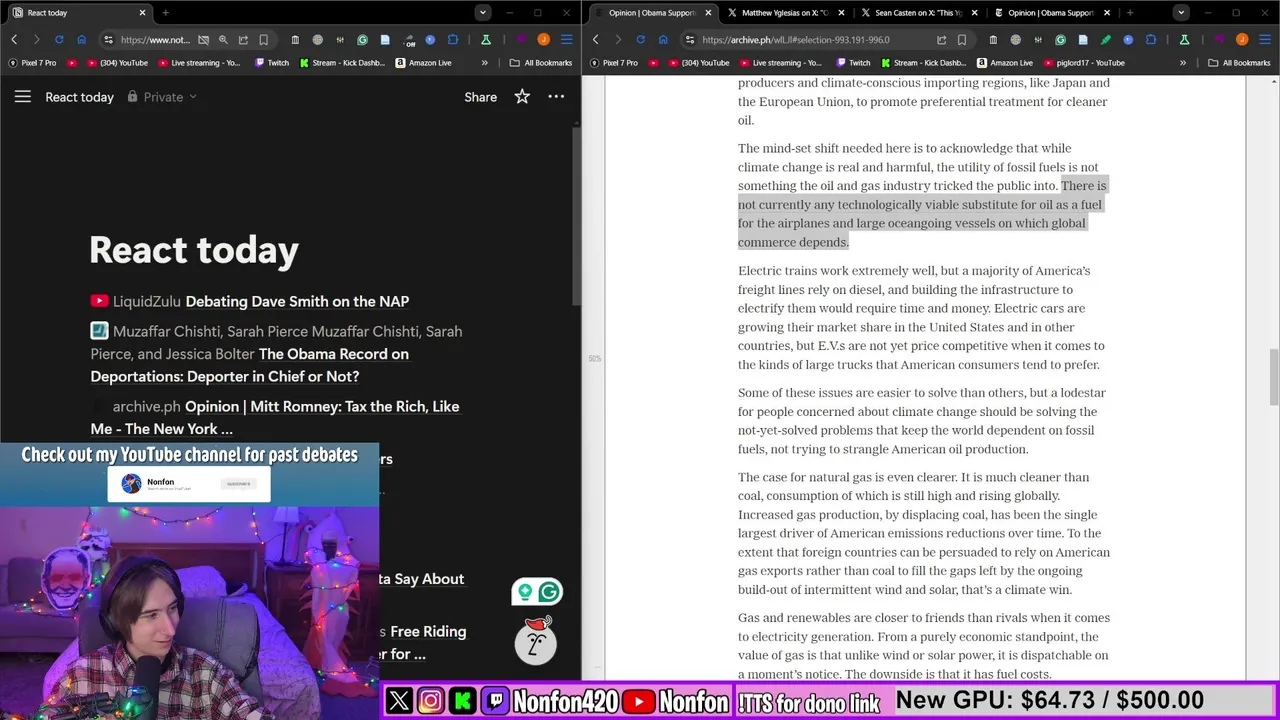
Task: Click the green eyedropper extension in right browser
Action: tap(1105, 40)
